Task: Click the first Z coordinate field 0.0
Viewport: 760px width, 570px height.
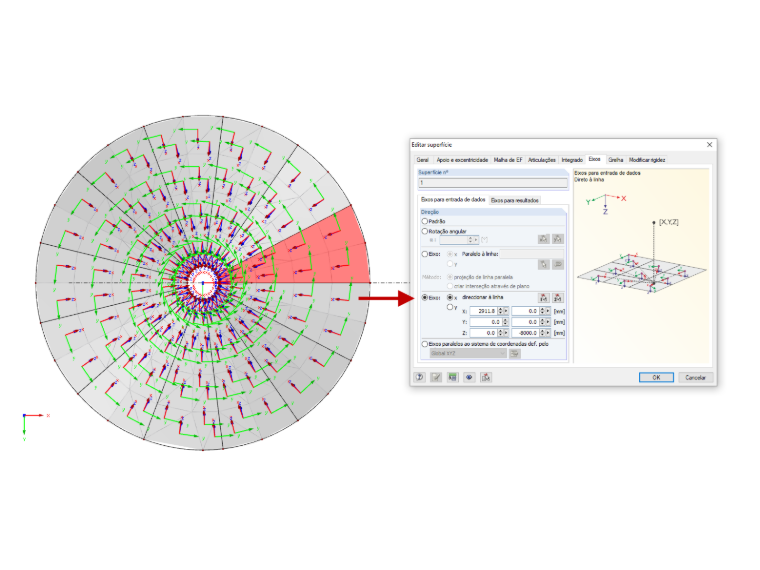Action: tap(484, 333)
